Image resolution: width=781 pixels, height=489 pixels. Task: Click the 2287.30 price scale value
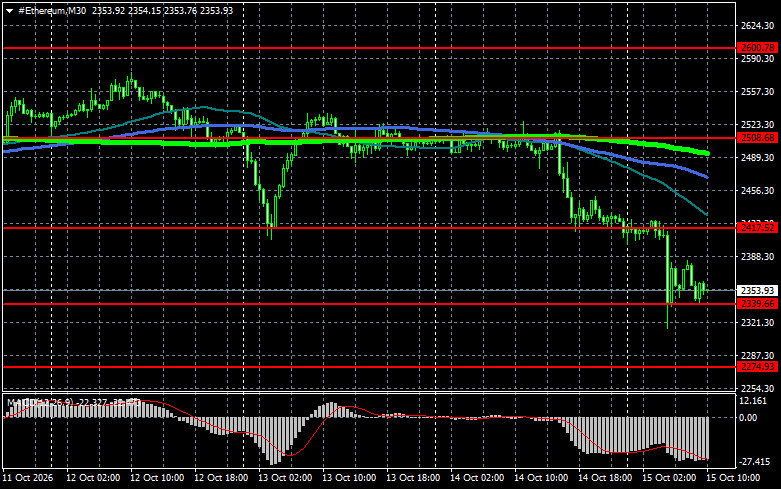(x=758, y=356)
